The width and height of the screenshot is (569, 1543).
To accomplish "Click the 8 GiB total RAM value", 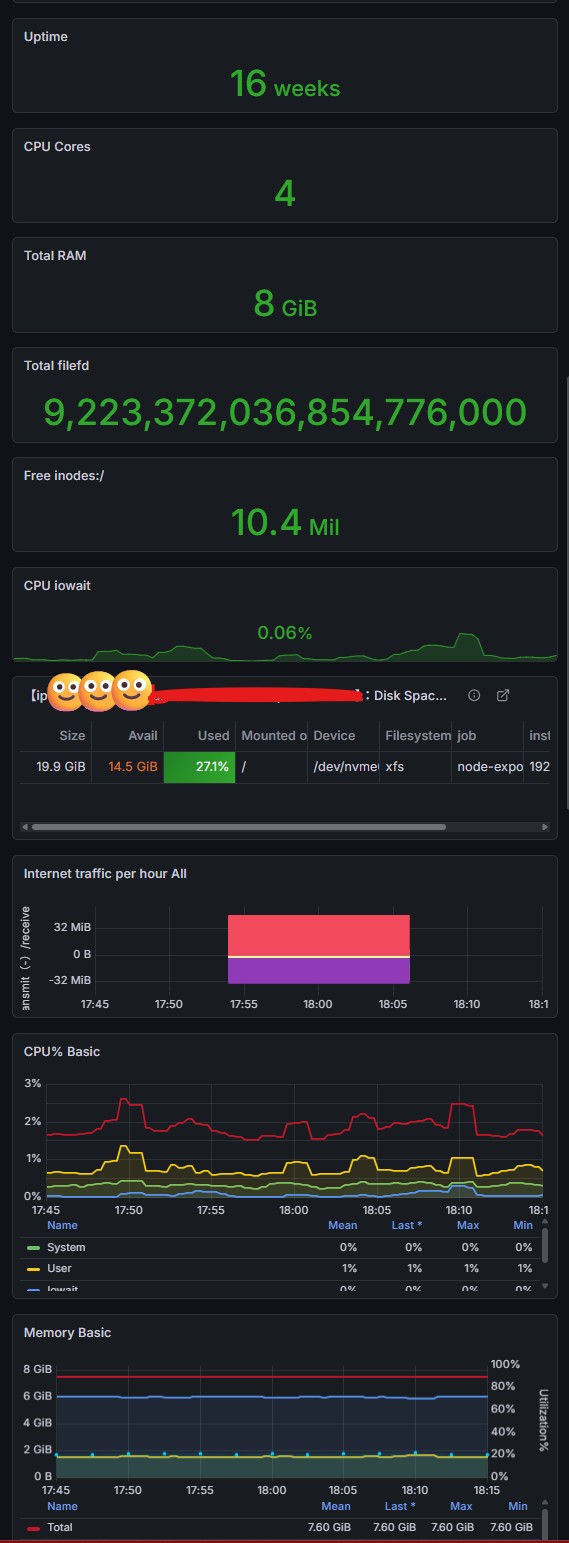I will pos(285,304).
